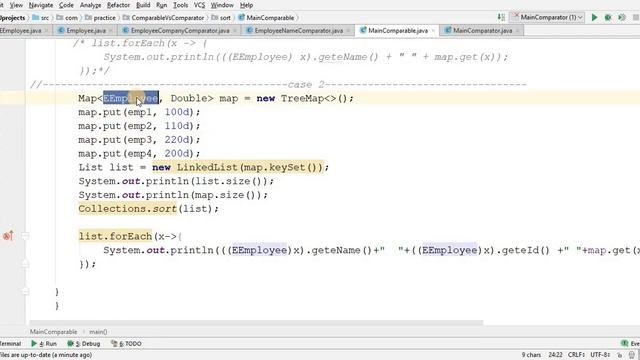Image resolution: width=640 pixels, height=360 pixels.
Task: Open the Run menu in menu bar
Action: coord(162,5)
